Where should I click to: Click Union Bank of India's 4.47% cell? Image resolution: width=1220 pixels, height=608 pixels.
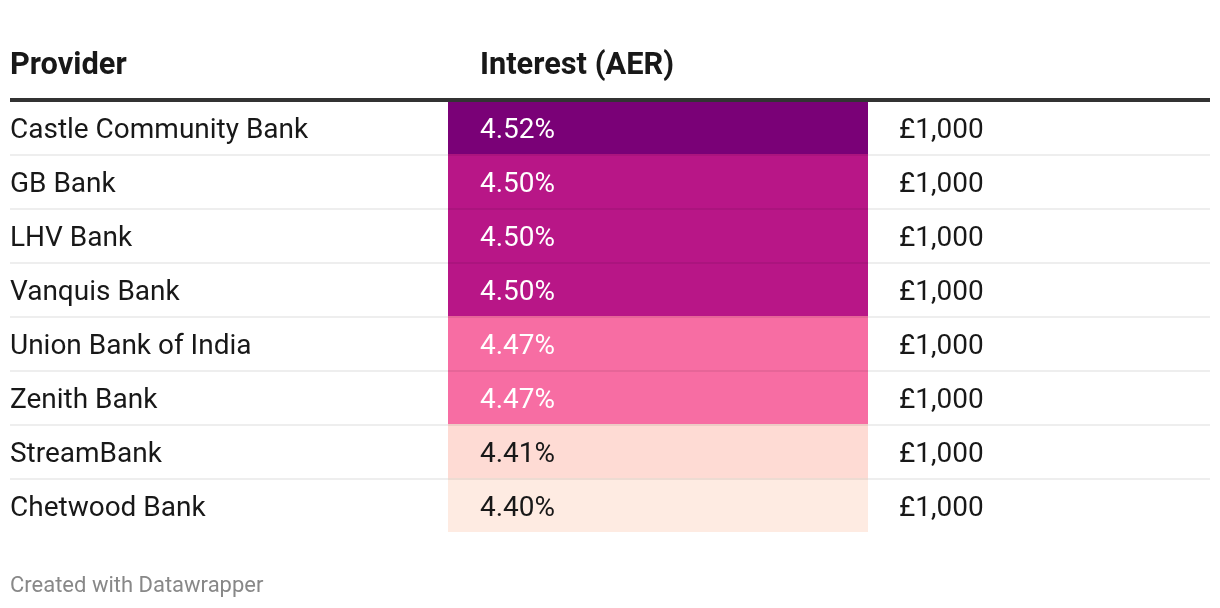coord(657,345)
